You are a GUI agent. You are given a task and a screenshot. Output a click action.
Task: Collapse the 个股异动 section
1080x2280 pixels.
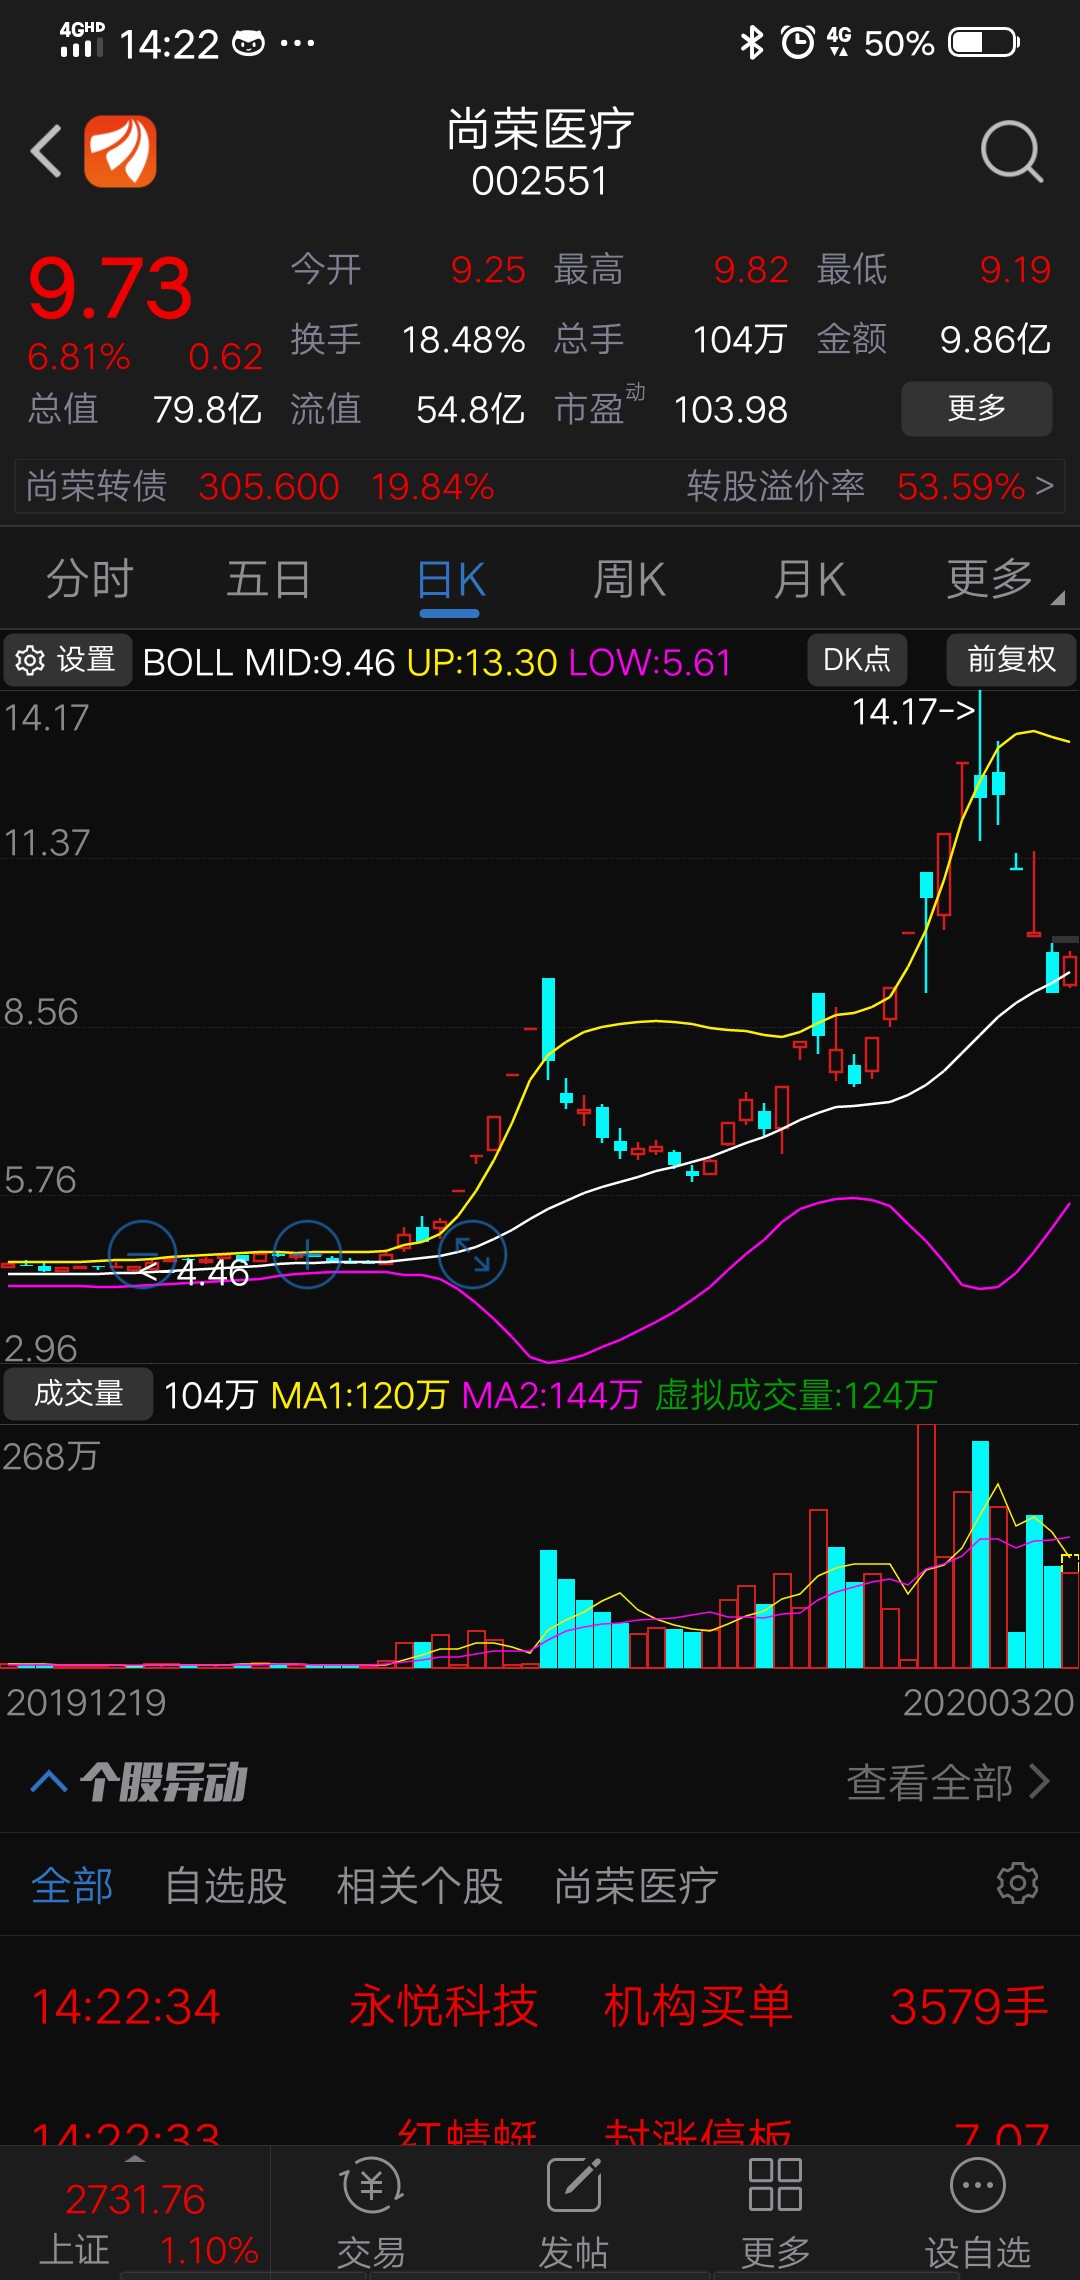tap(49, 1781)
